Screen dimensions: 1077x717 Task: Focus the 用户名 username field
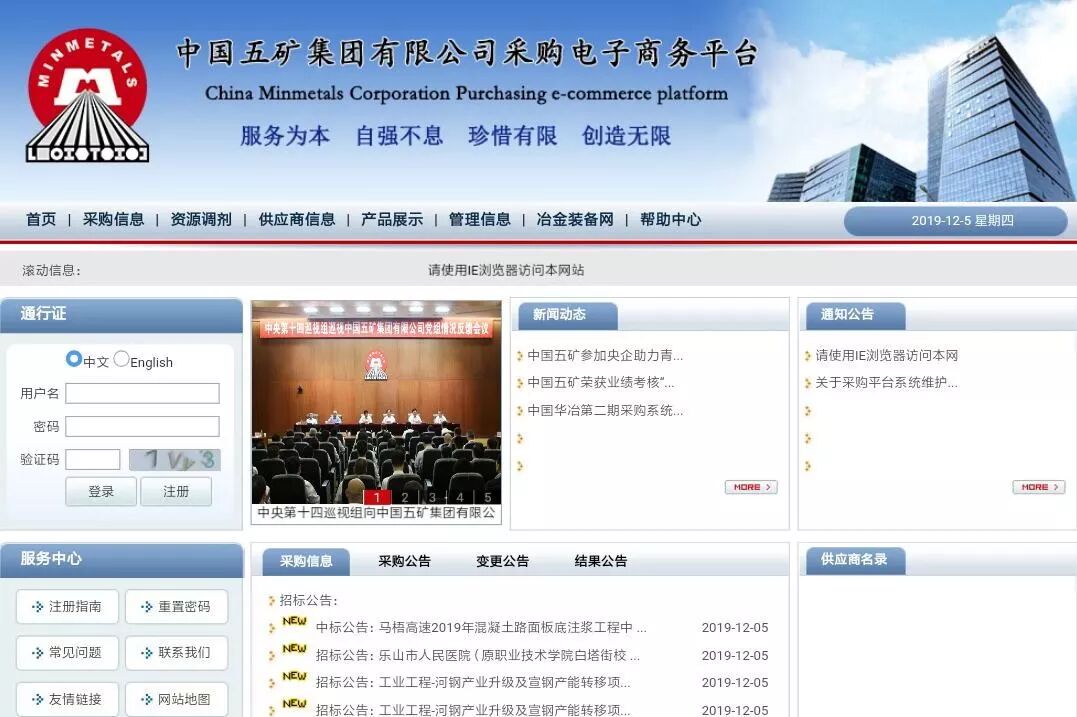[x=142, y=394]
